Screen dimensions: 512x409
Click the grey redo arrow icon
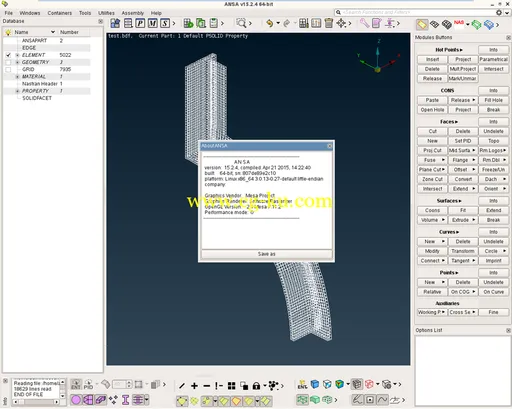(286, 23)
